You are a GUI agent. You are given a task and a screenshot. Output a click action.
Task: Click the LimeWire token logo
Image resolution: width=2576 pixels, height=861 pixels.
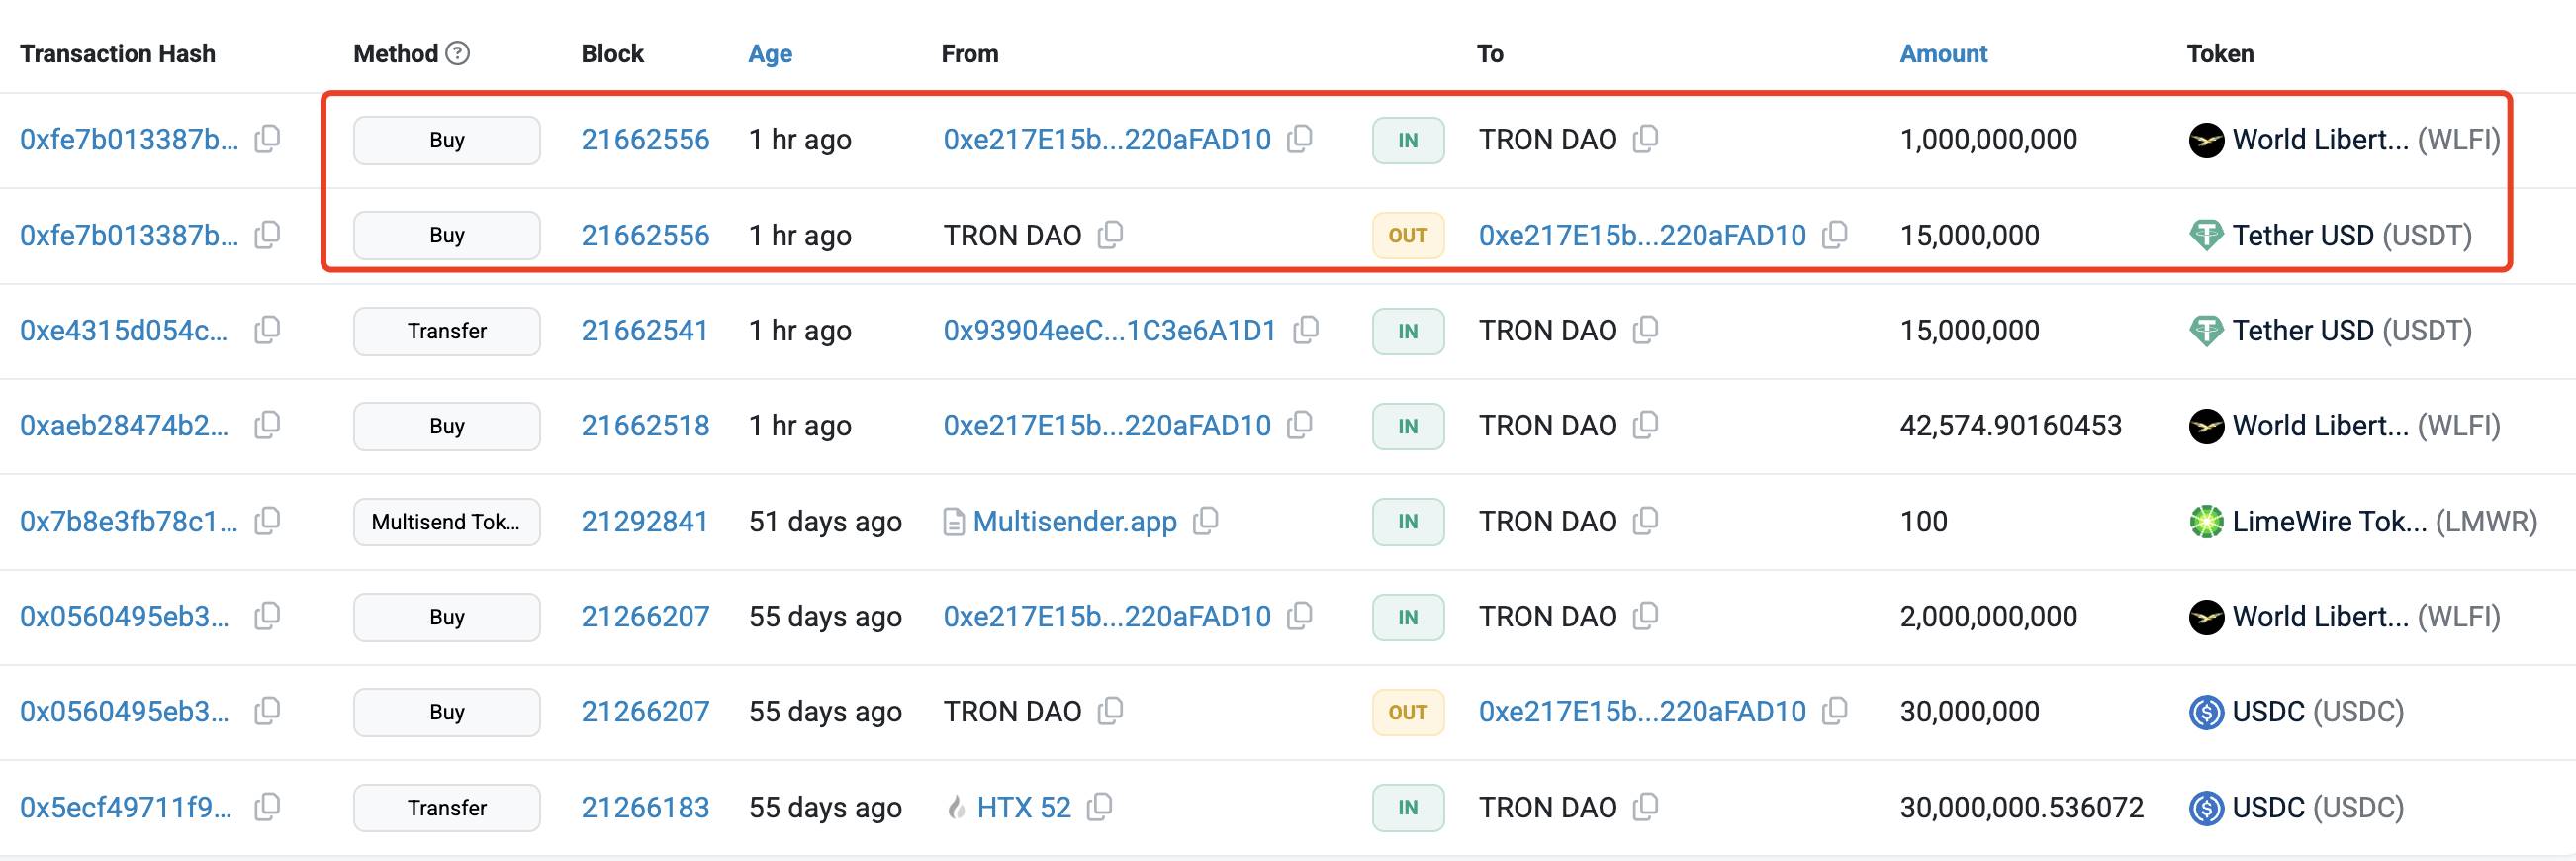[x=2206, y=522]
